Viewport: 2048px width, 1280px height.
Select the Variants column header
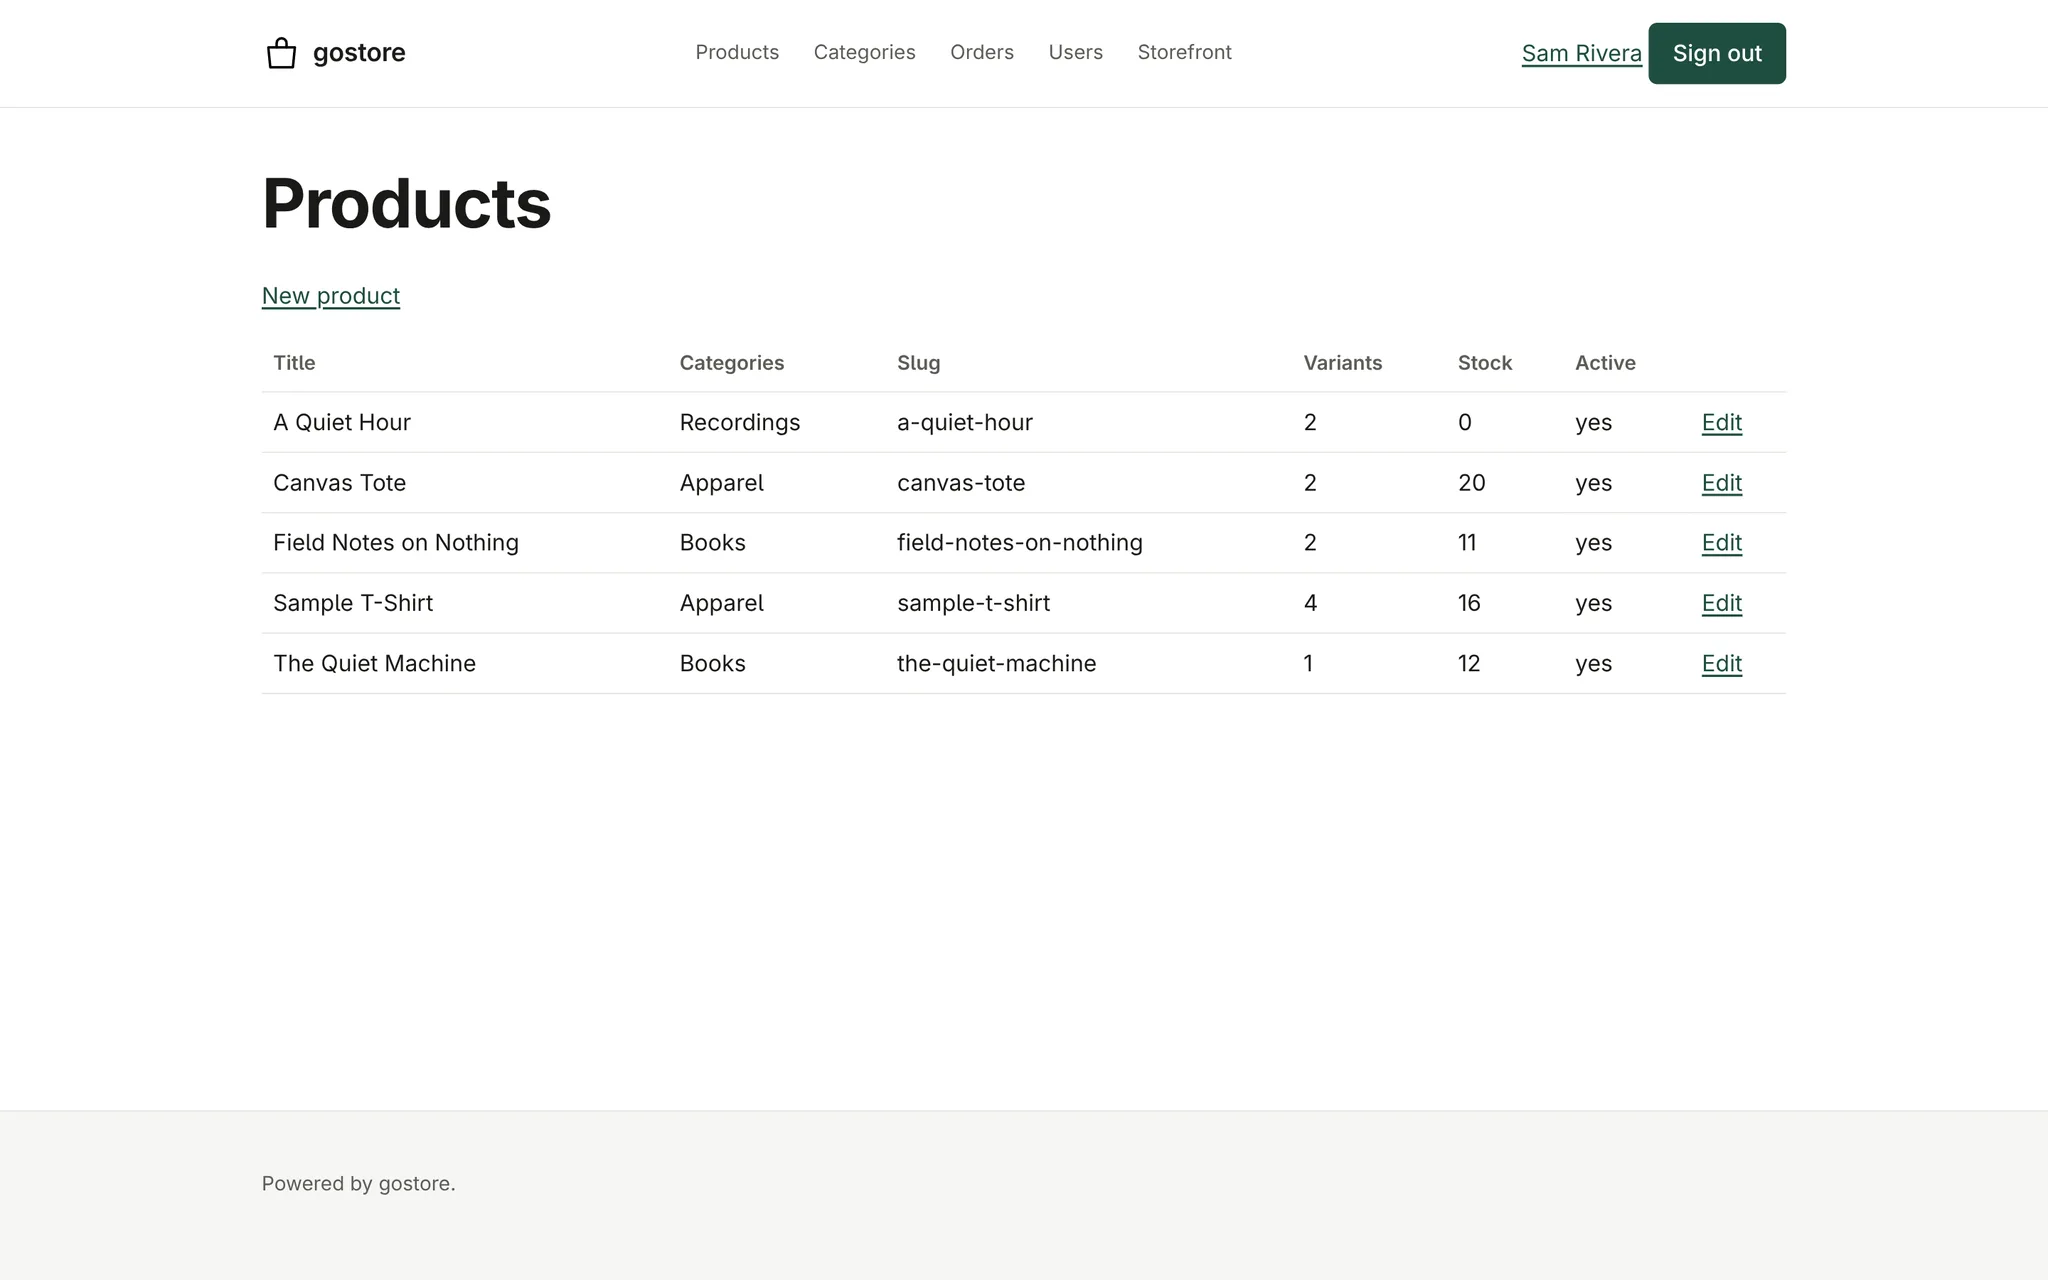point(1342,363)
